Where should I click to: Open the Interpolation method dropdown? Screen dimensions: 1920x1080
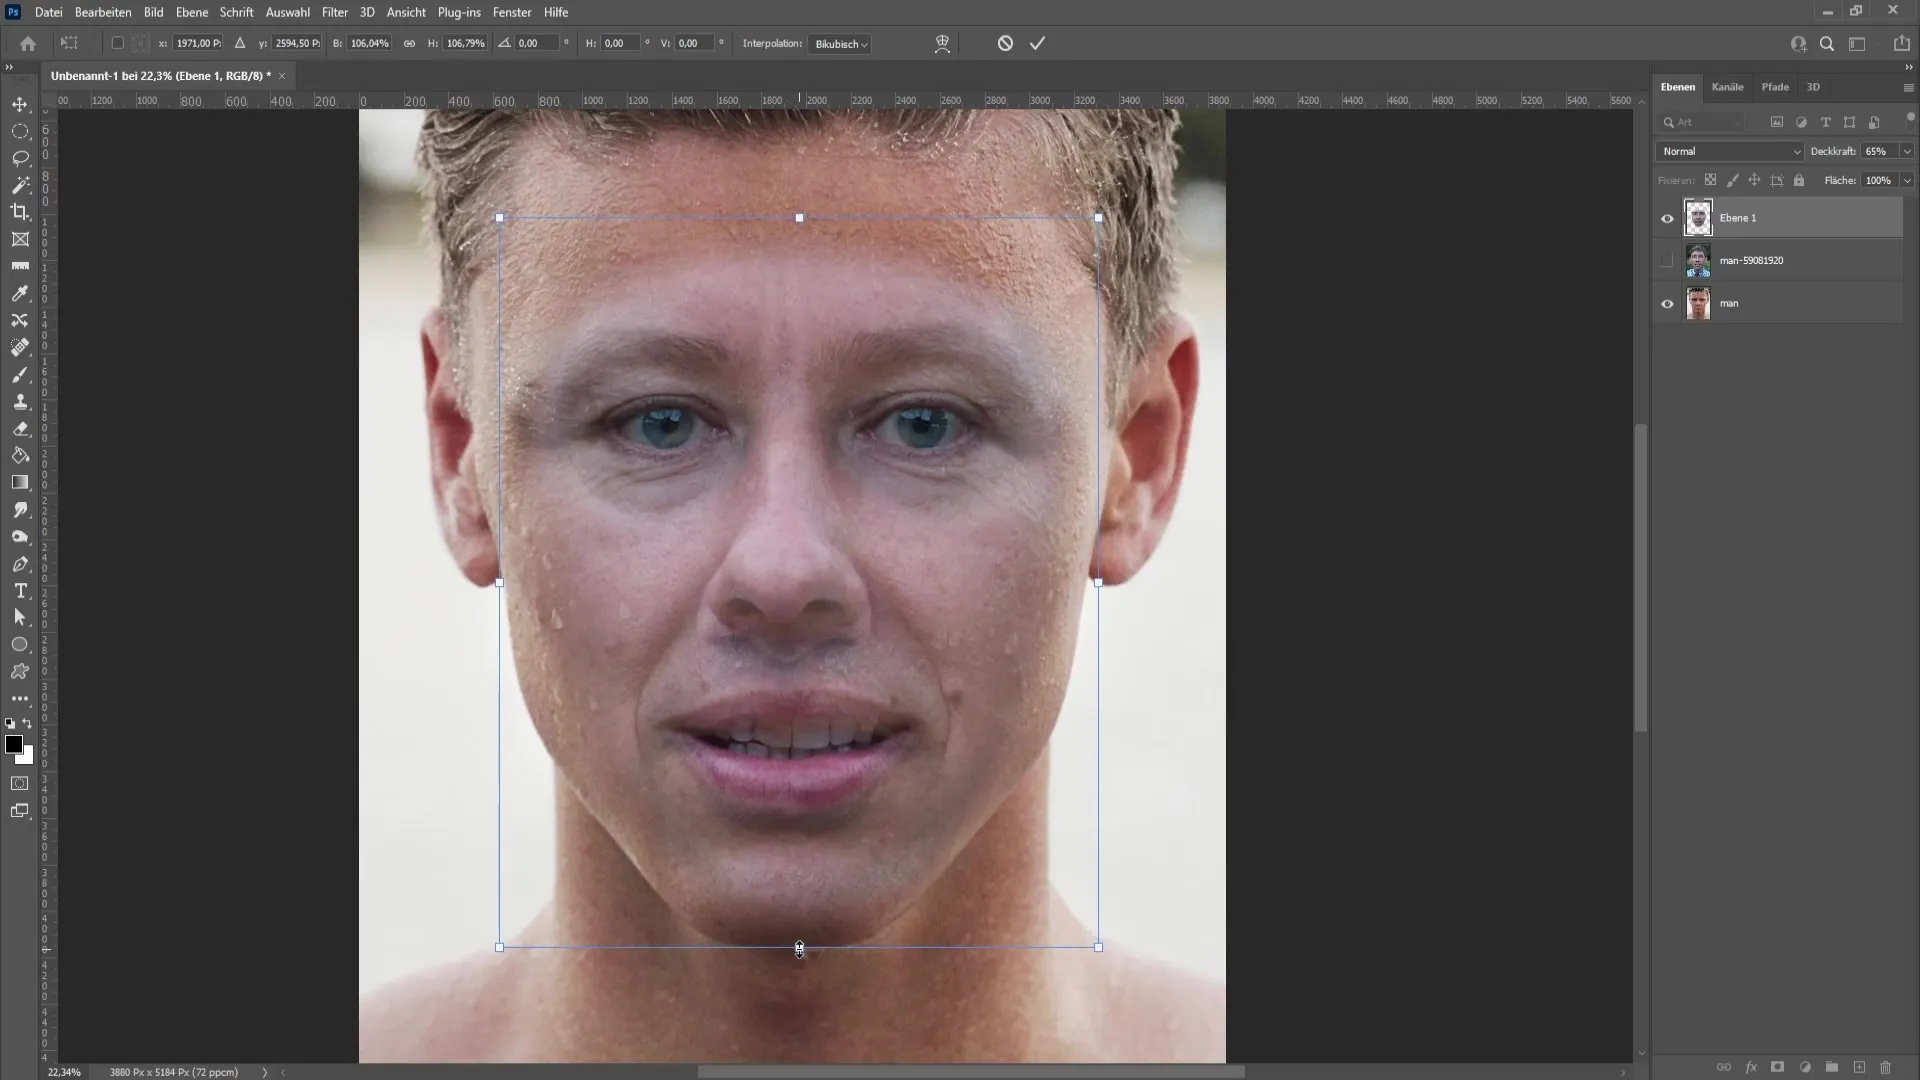coord(840,44)
